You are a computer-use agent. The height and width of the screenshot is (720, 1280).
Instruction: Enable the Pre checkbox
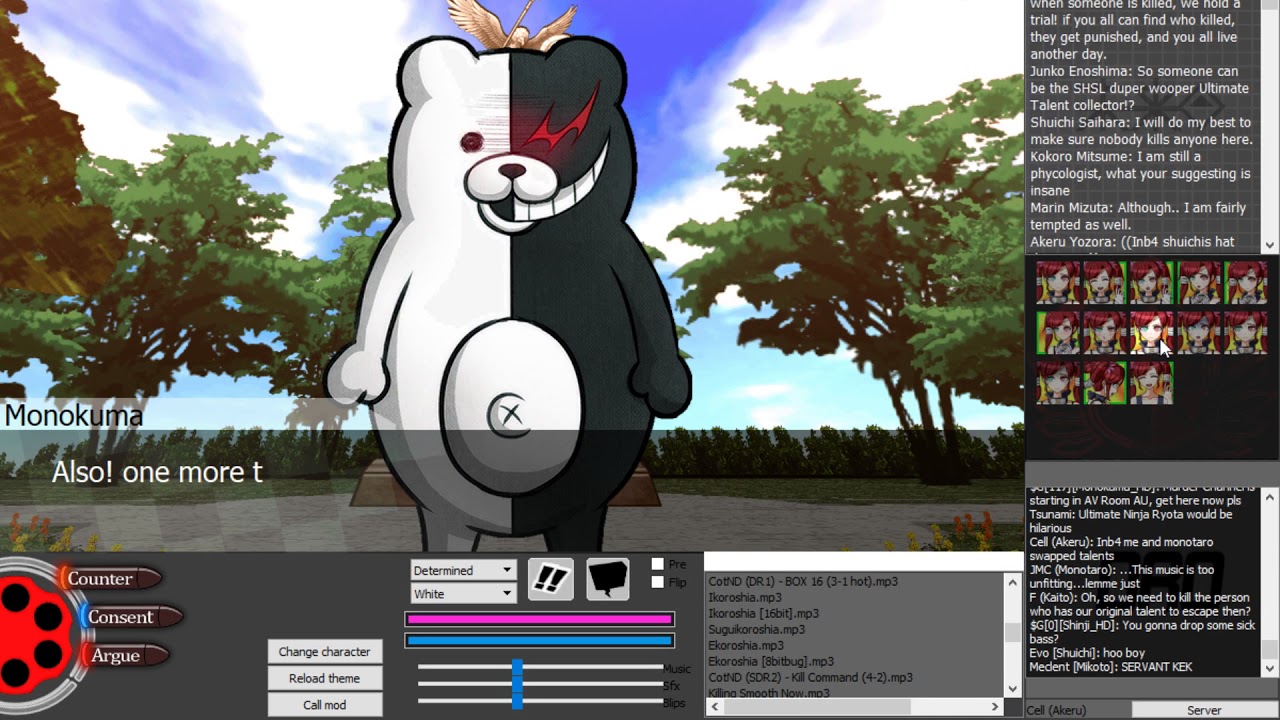pos(658,564)
